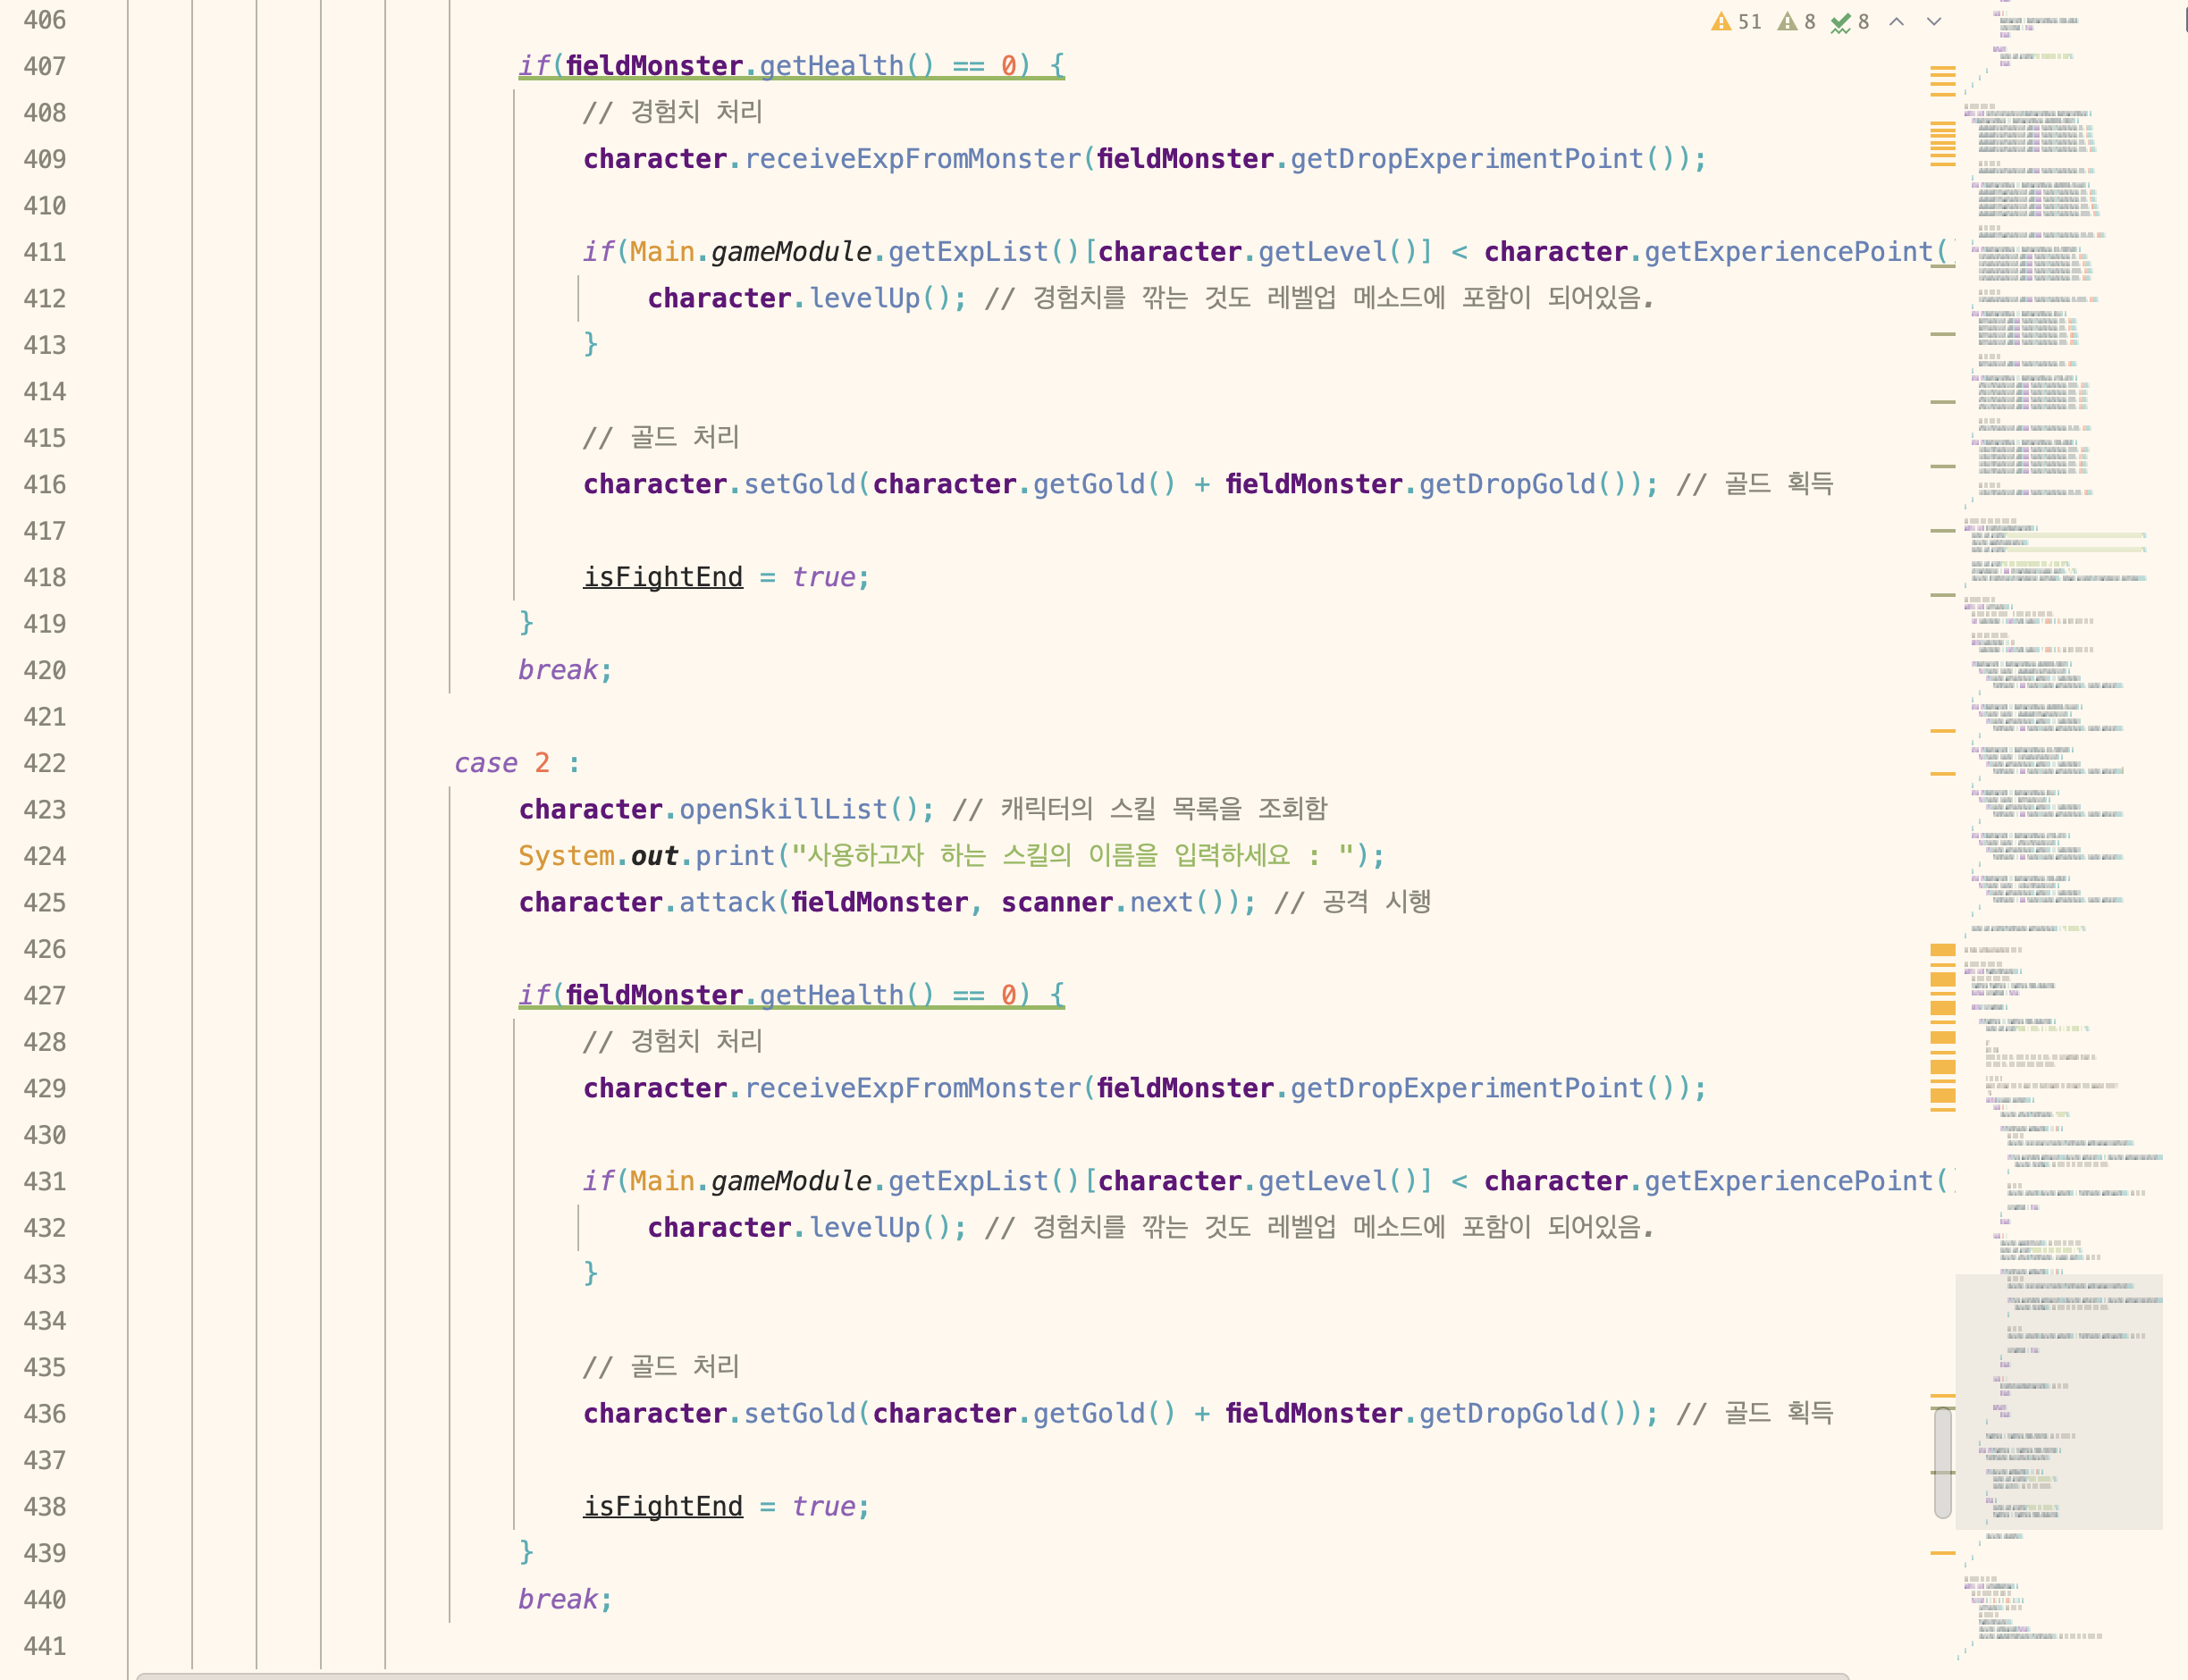Click the yellow warnings icon showing 51
Viewport: 2188px width, 1680px height.
1721,22
